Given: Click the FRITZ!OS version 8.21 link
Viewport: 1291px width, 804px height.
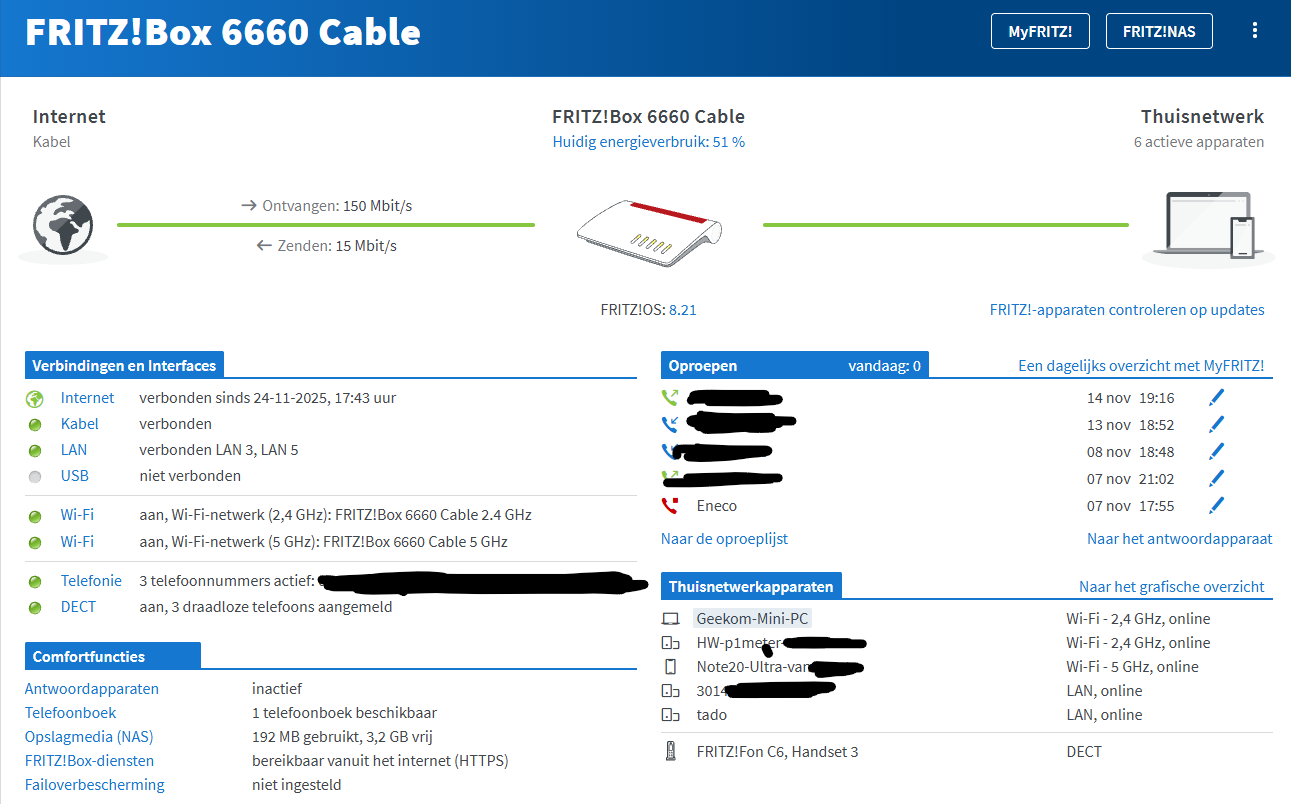Looking at the screenshot, I should 682,310.
